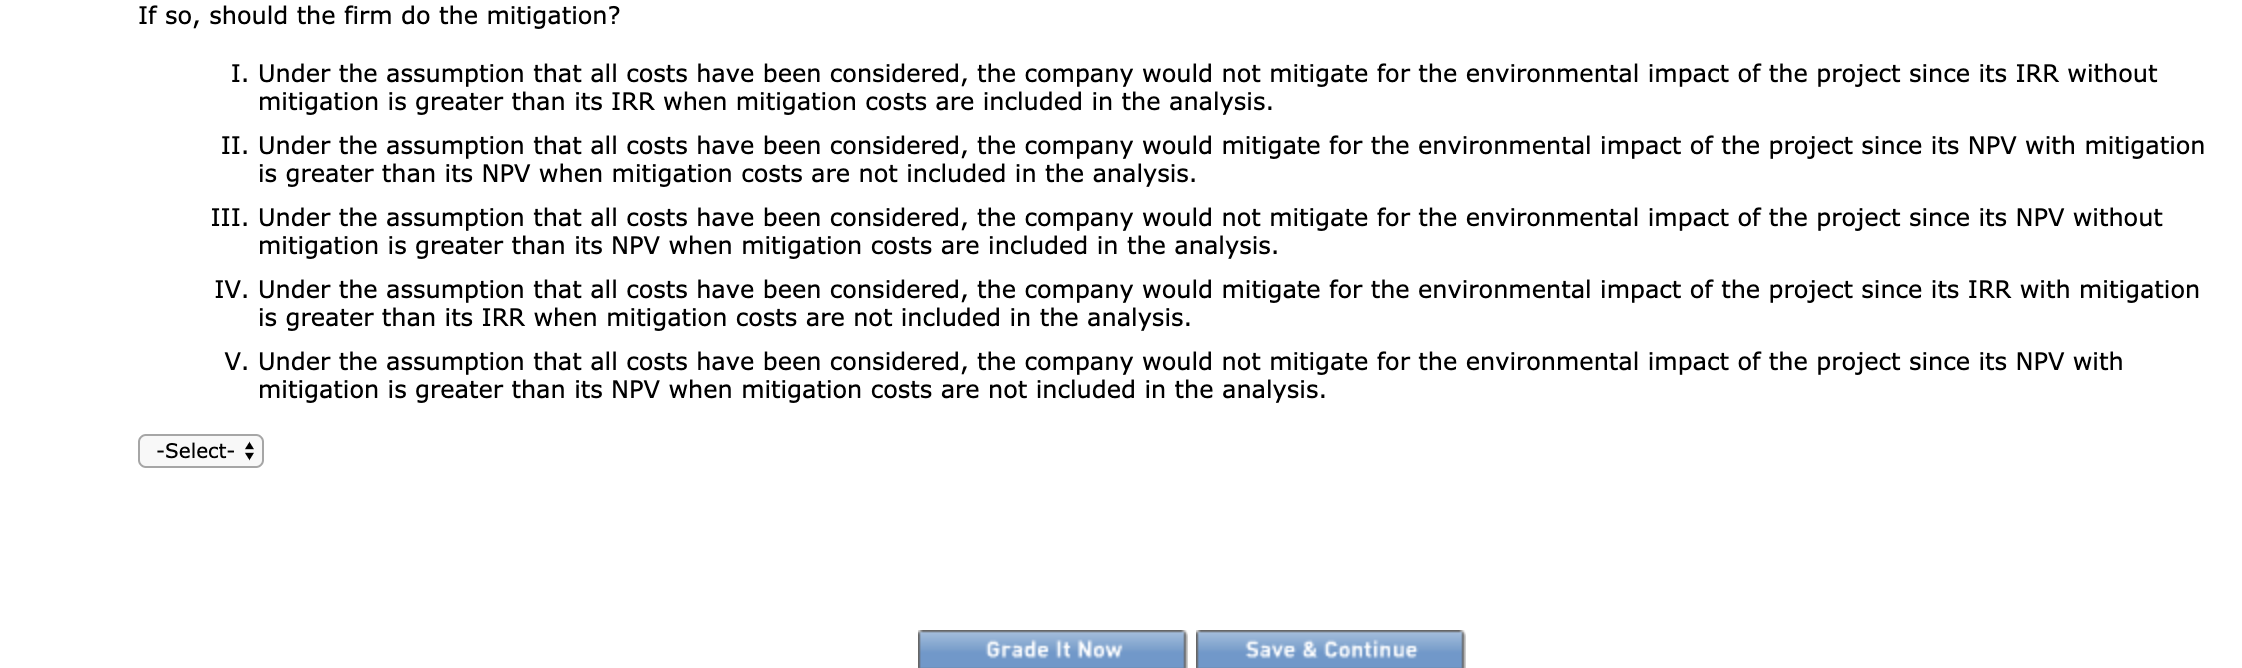Continue to next question with Save & Continue
This screenshot has height=668, width=2242.
coord(1330,649)
